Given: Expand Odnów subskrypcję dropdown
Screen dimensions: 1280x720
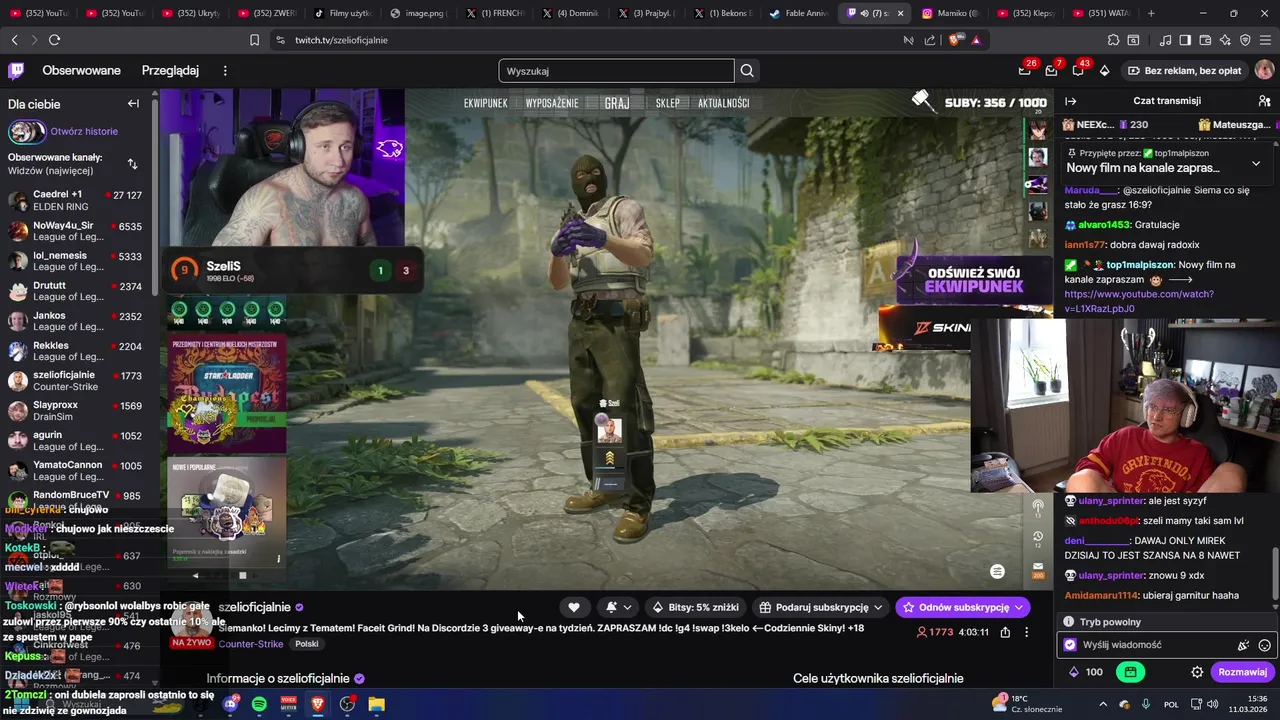Looking at the screenshot, I should pos(1018,607).
